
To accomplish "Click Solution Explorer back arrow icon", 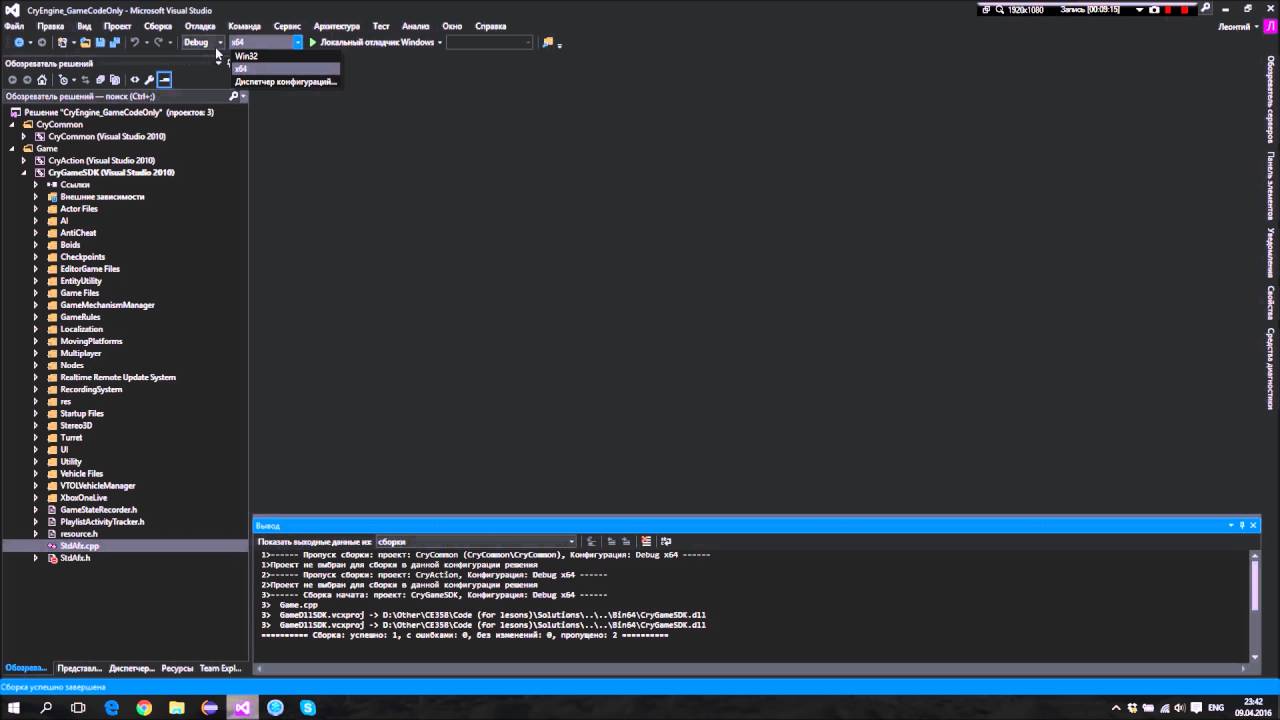I will coord(12,80).
